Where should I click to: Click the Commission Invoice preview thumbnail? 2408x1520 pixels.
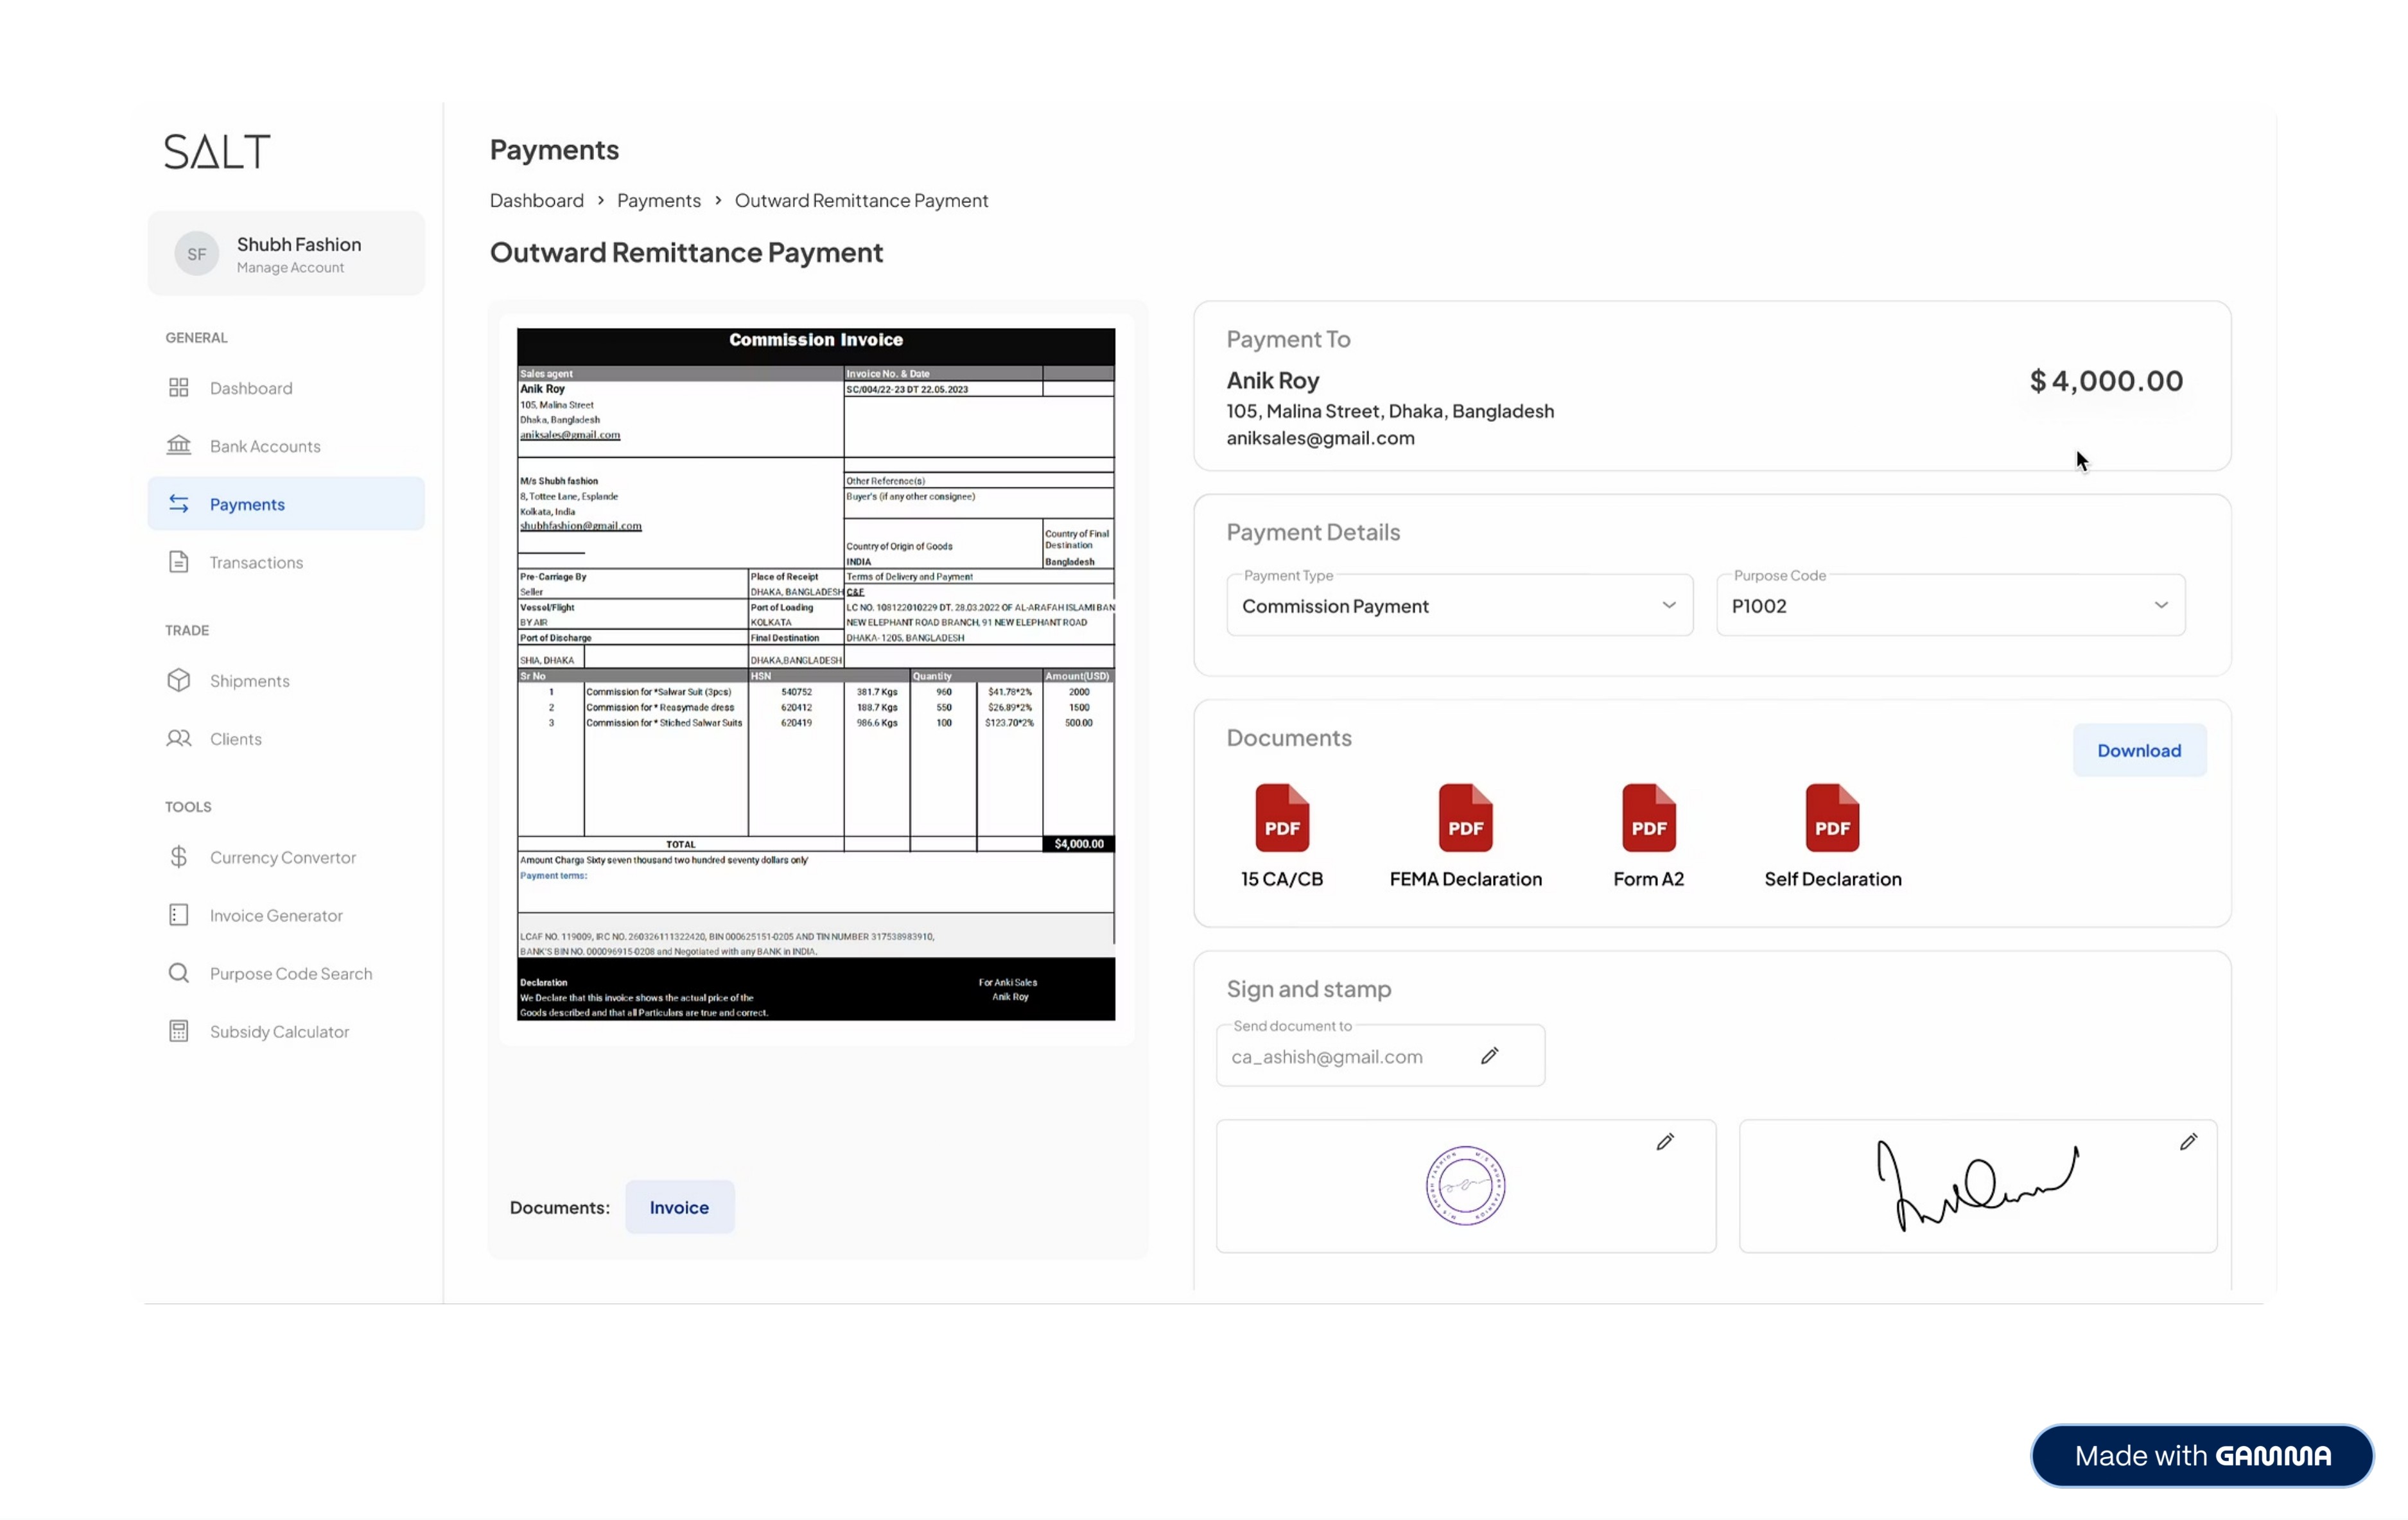[x=815, y=673]
